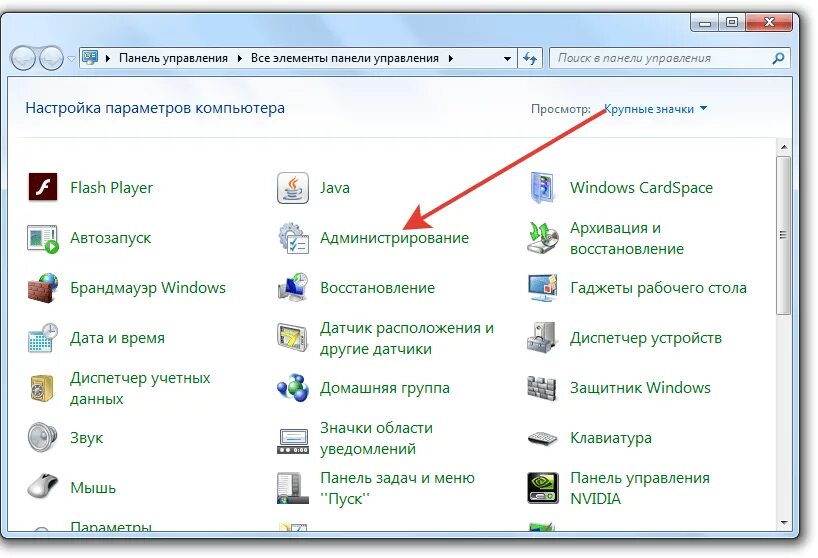
Task: Open the Flash Player link
Action: tap(112, 188)
